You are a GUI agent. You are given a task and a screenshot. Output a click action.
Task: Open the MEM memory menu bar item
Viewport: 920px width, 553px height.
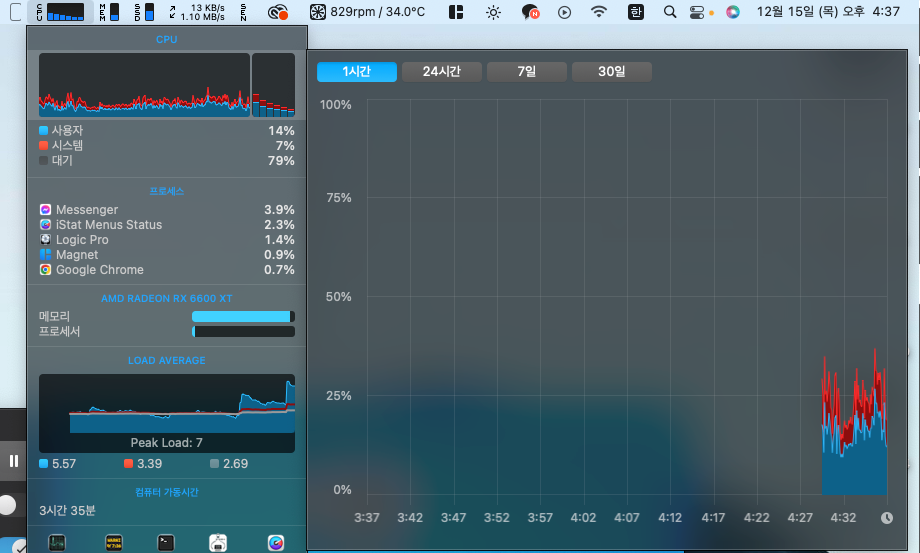pos(109,12)
